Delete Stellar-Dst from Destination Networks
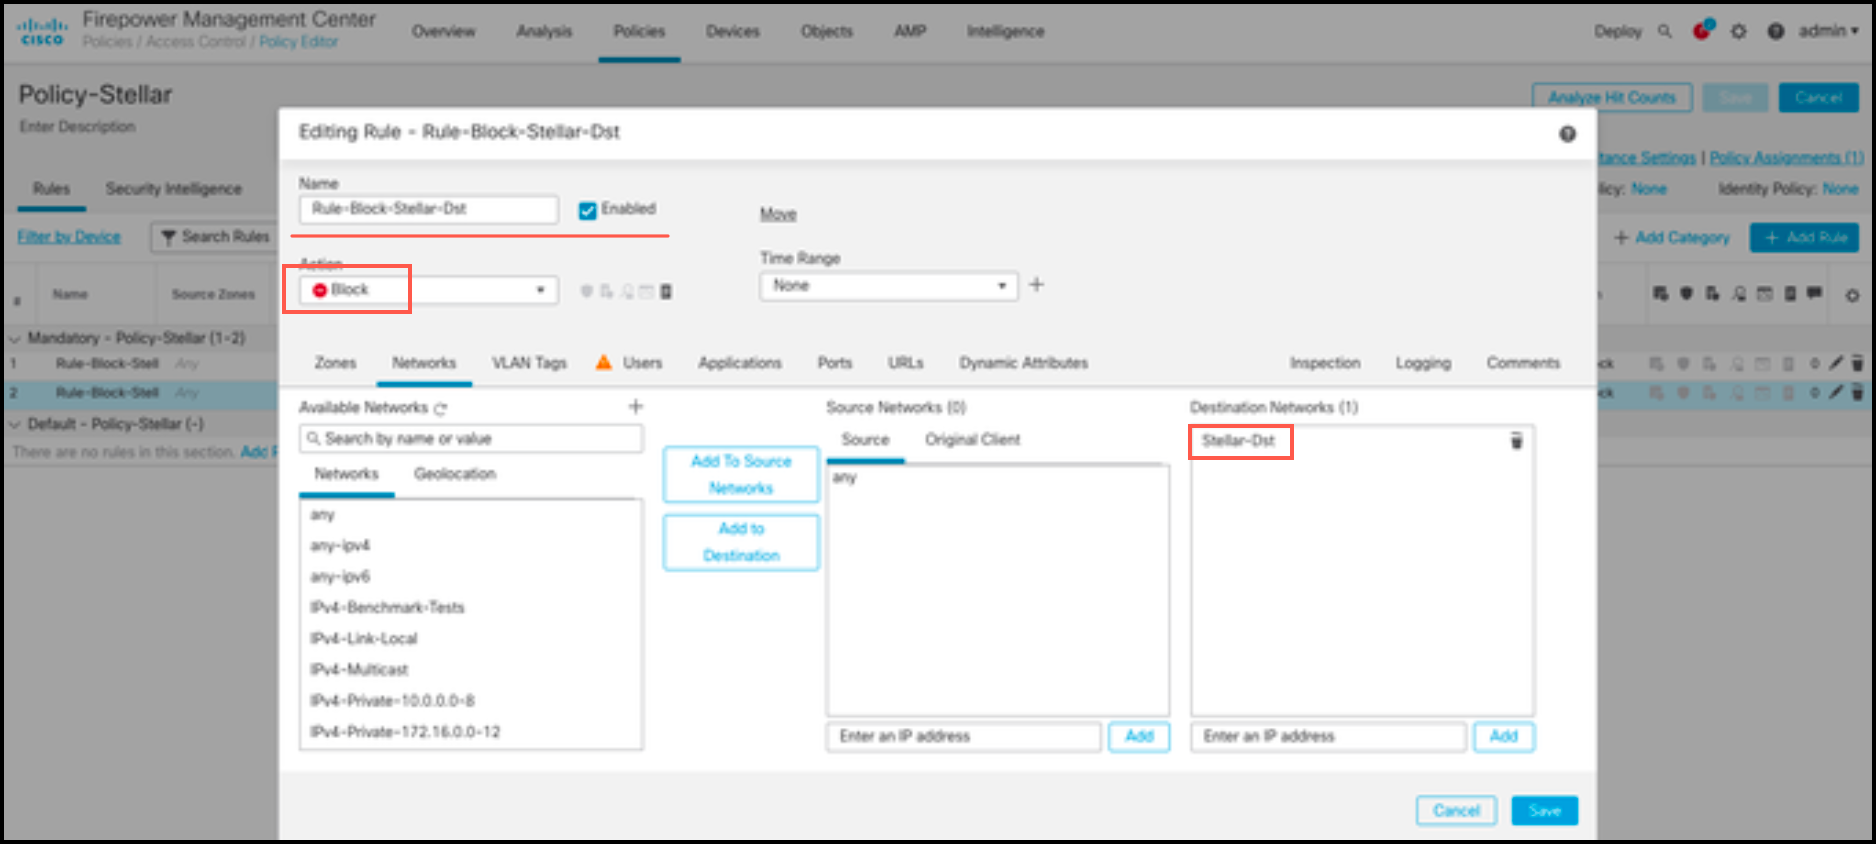 click(x=1516, y=441)
